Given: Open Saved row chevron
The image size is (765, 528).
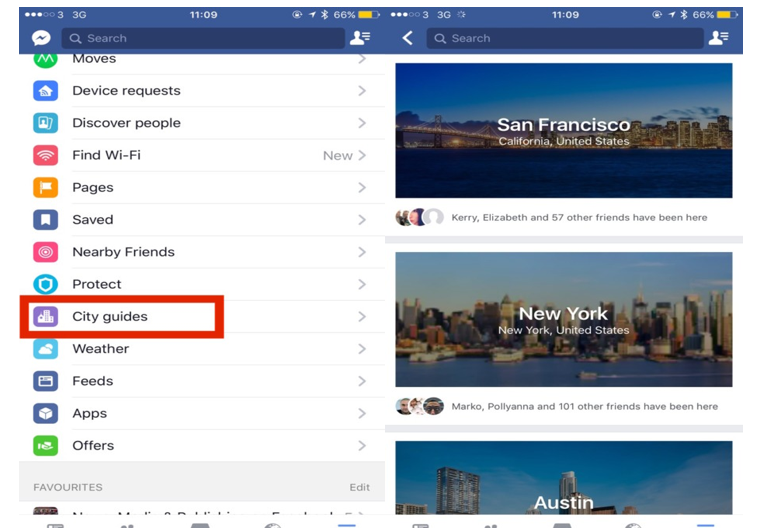Looking at the screenshot, I should [362, 220].
